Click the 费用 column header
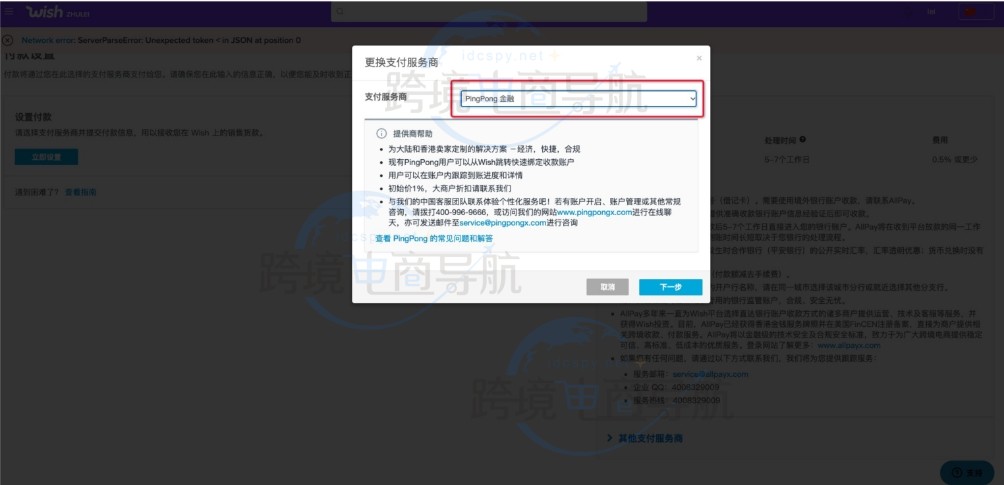The width and height of the screenshot is (1004, 485). click(x=939, y=140)
